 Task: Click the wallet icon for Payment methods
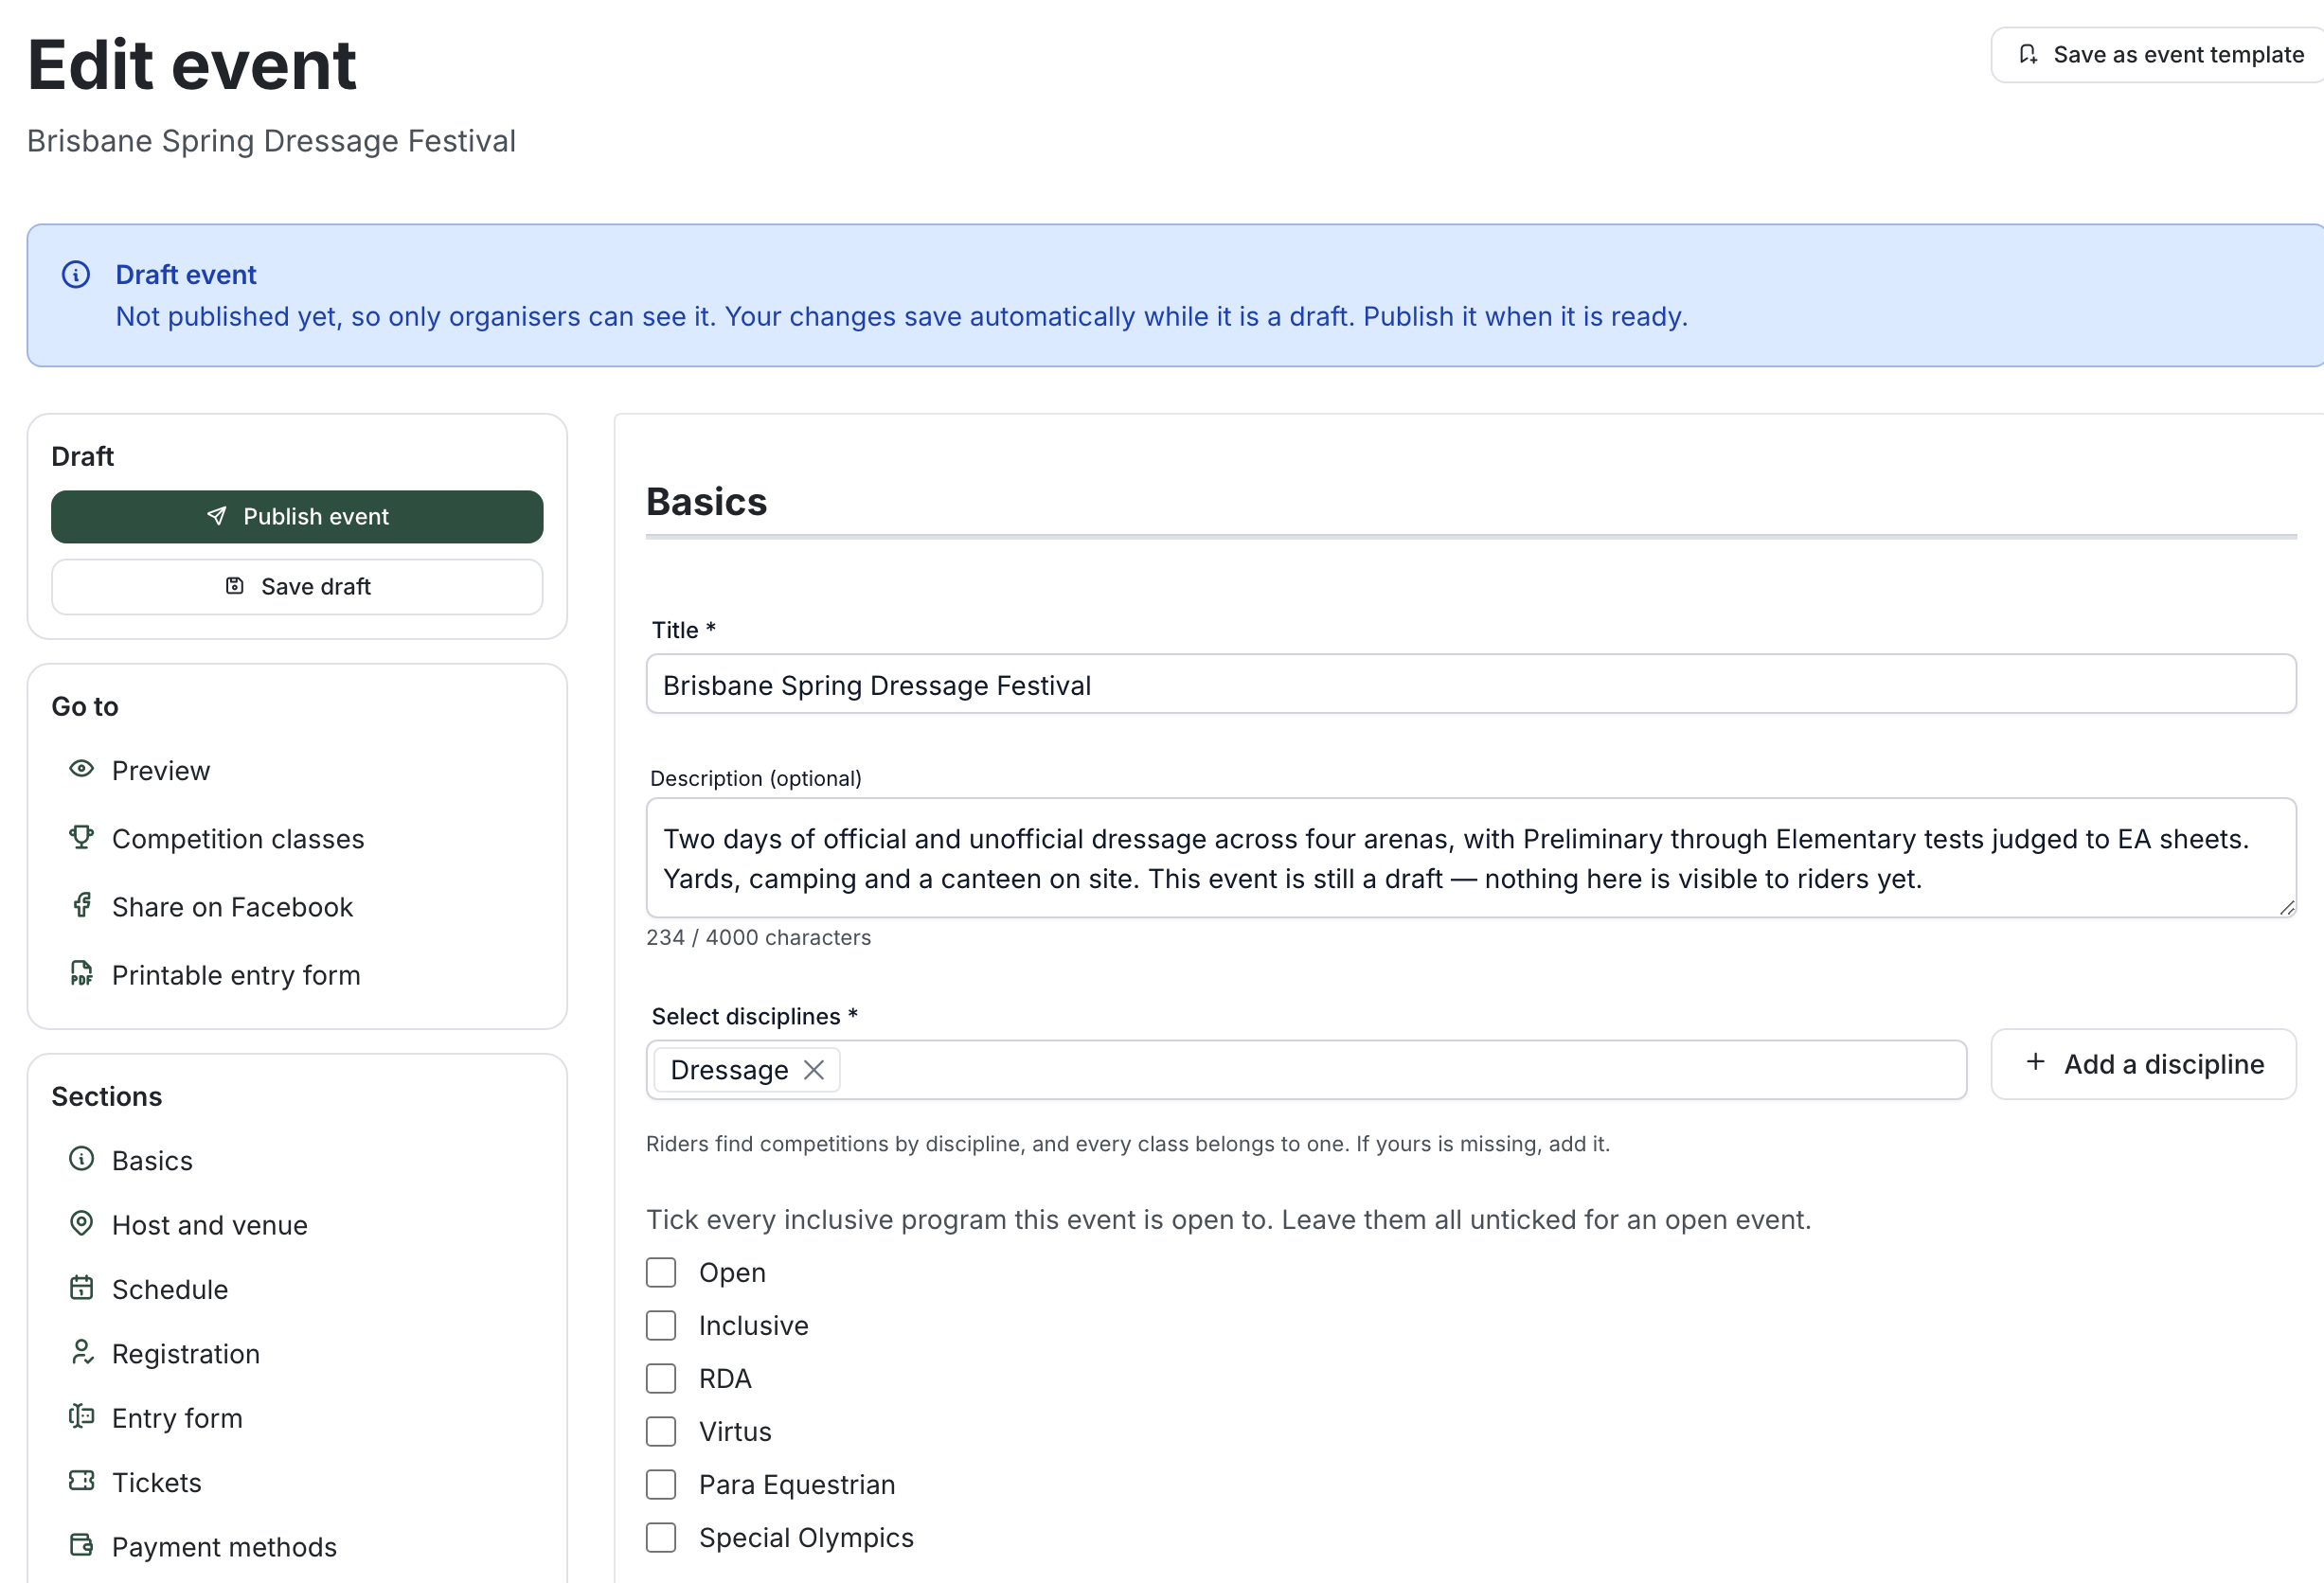coord(82,1545)
